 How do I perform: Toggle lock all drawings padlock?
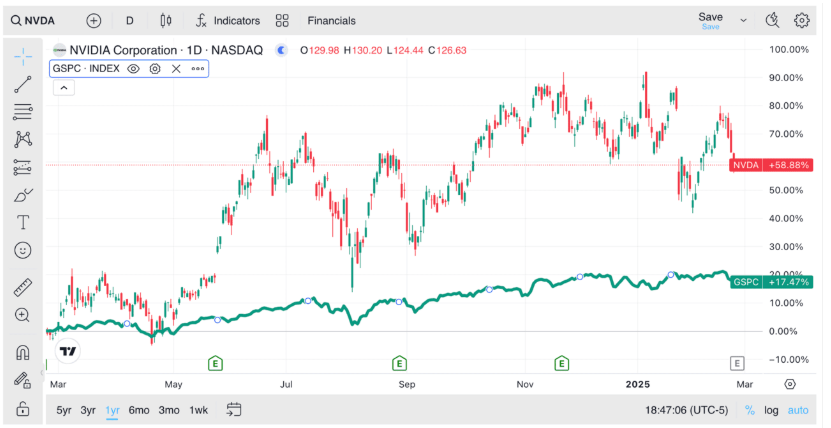23,409
